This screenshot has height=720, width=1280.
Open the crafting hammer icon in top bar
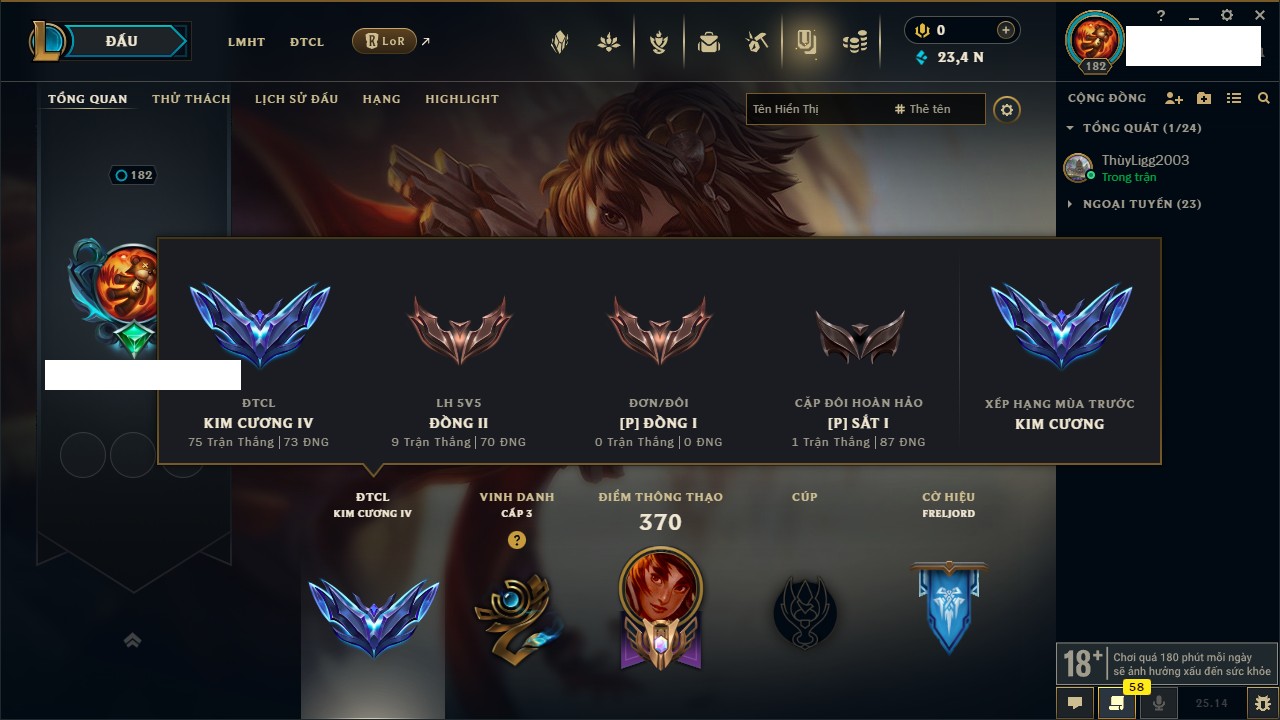click(756, 42)
